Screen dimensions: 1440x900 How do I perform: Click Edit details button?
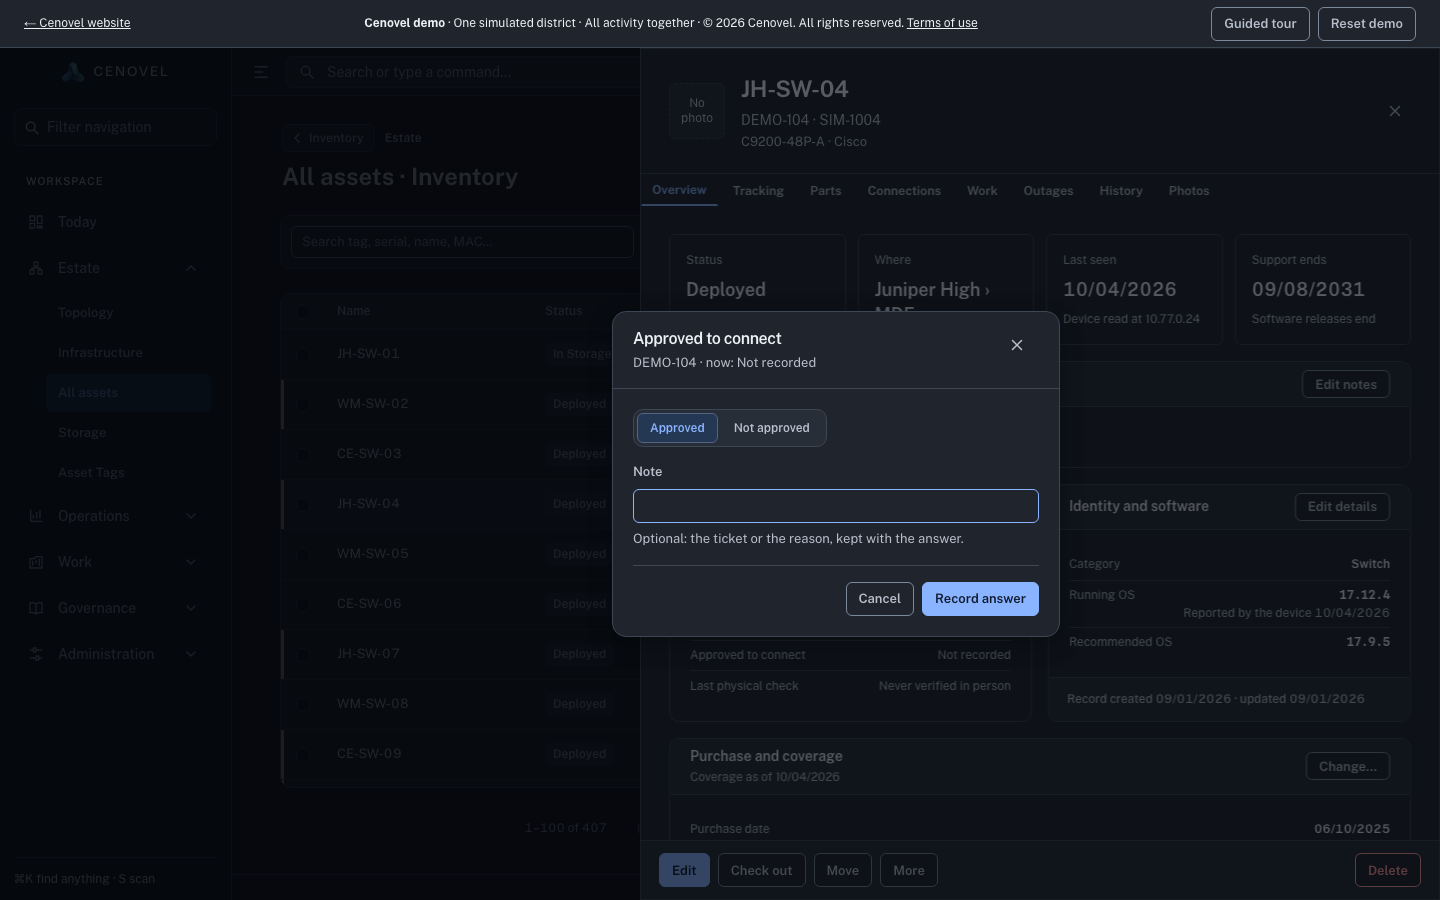pos(1342,506)
